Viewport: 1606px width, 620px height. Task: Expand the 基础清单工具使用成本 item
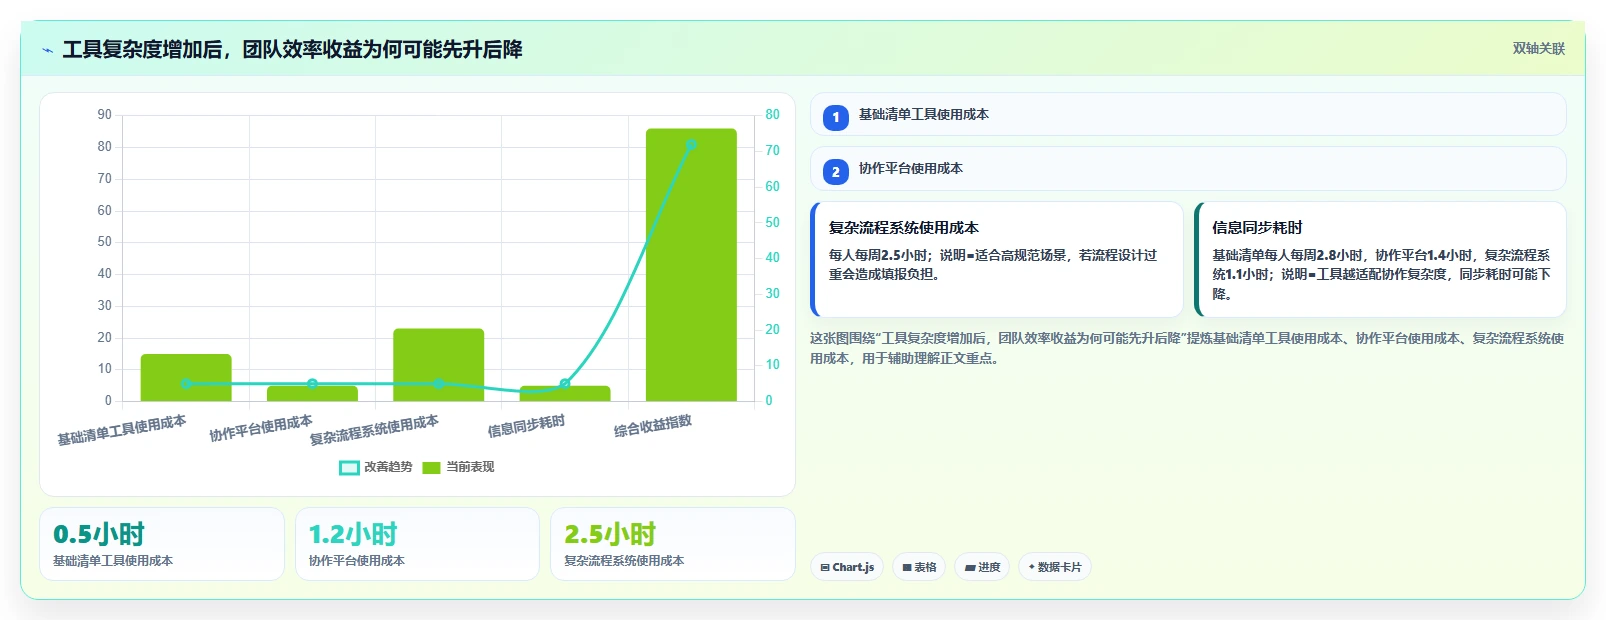pos(1188,114)
